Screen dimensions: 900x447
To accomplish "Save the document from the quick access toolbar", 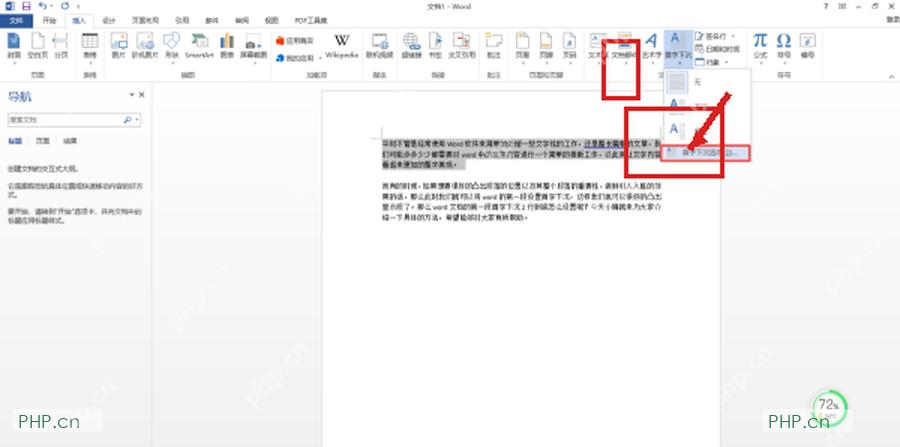I will tap(26, 6).
